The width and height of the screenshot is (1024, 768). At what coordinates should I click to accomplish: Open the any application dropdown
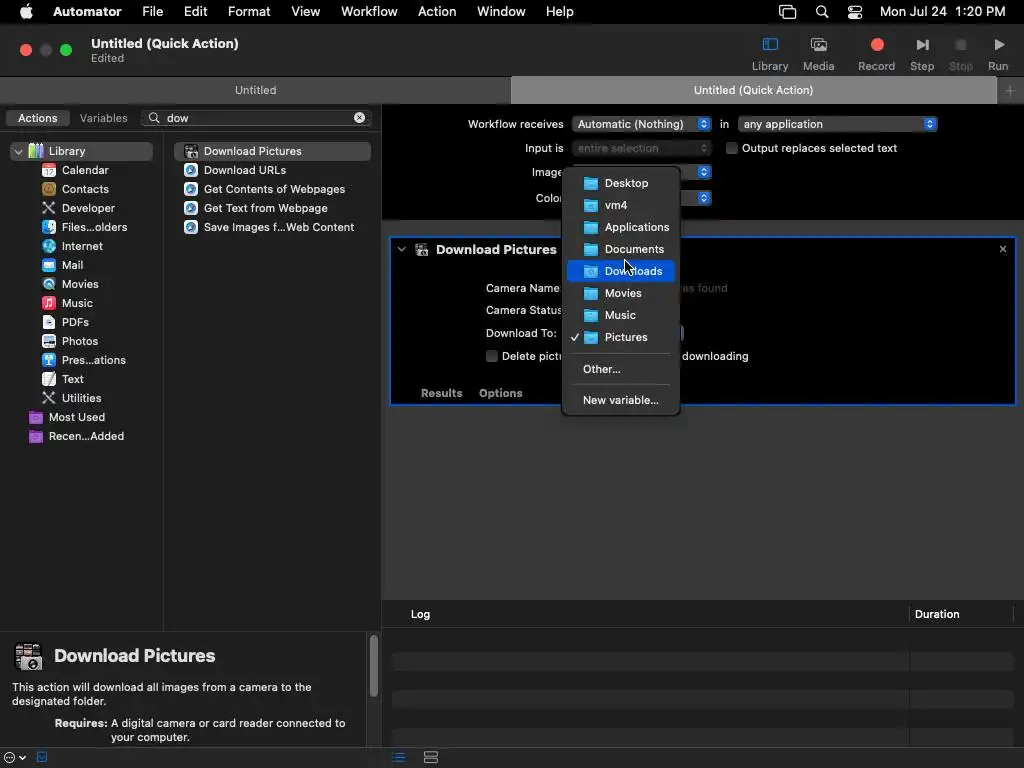pos(837,124)
